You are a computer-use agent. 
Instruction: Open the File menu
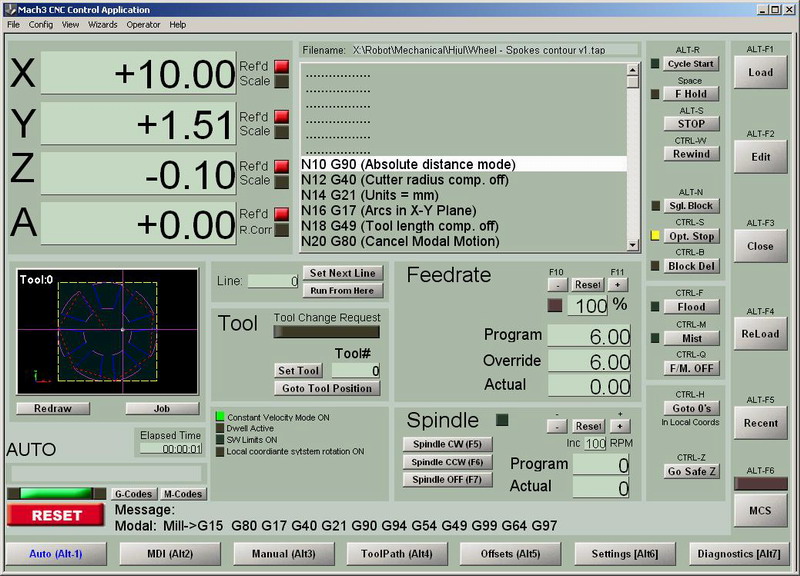pyautogui.click(x=13, y=24)
